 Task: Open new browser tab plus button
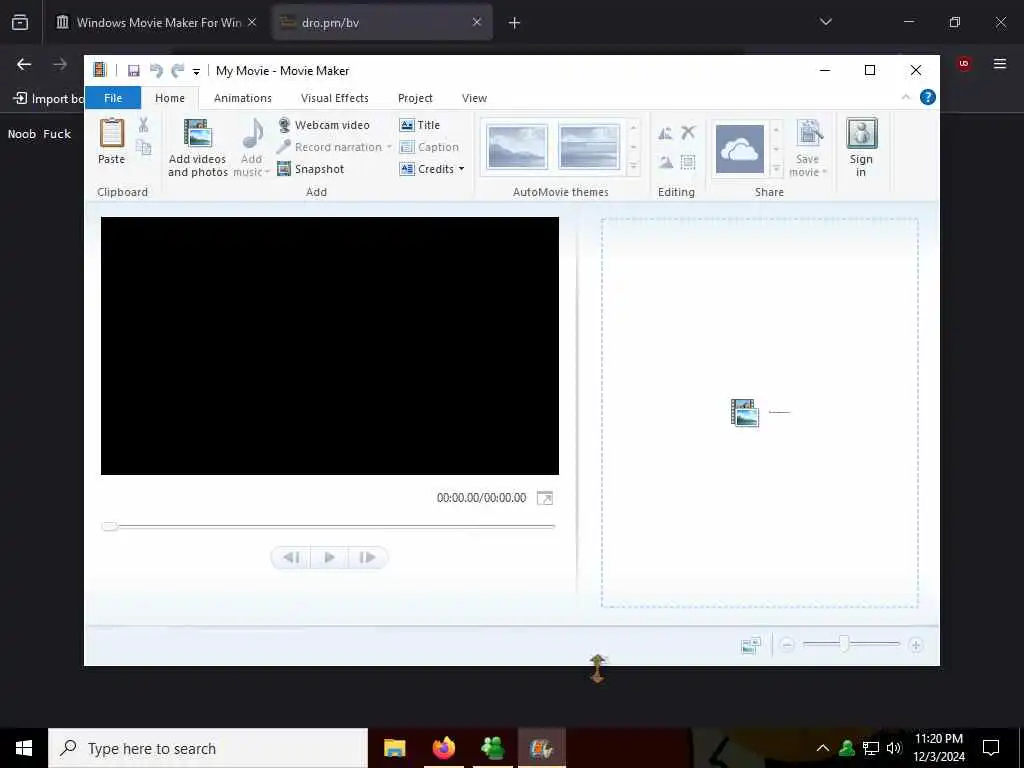pyautogui.click(x=515, y=23)
